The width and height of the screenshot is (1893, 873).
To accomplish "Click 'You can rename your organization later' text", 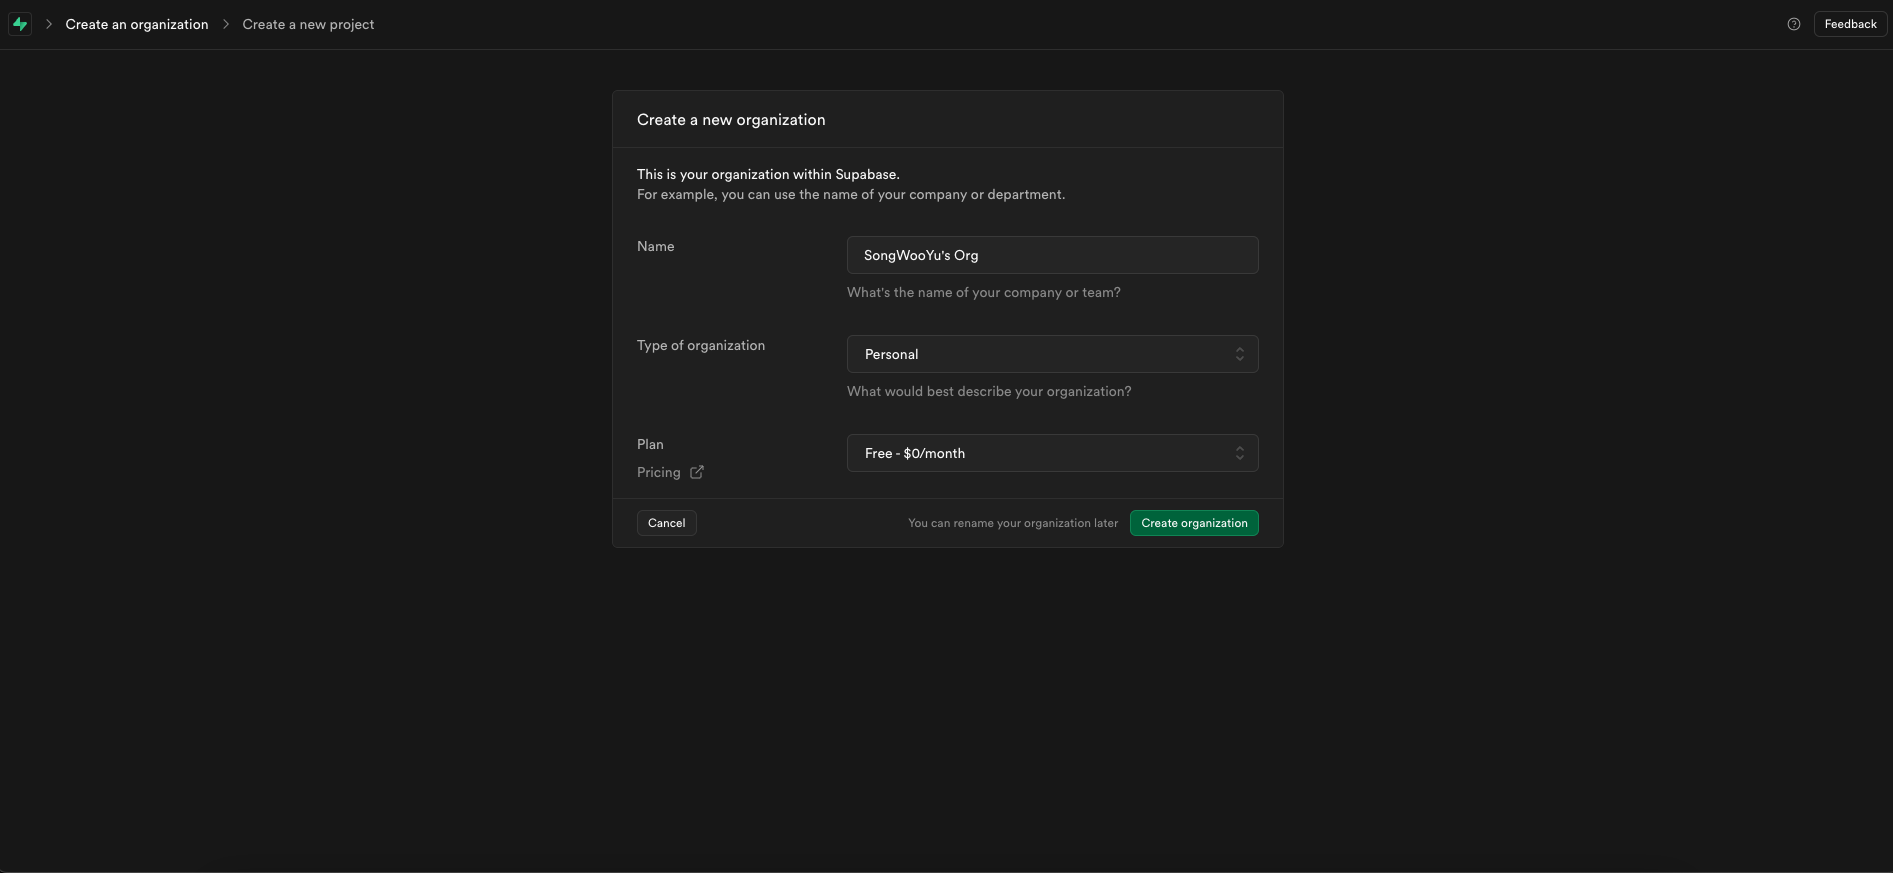I will tap(1013, 523).
